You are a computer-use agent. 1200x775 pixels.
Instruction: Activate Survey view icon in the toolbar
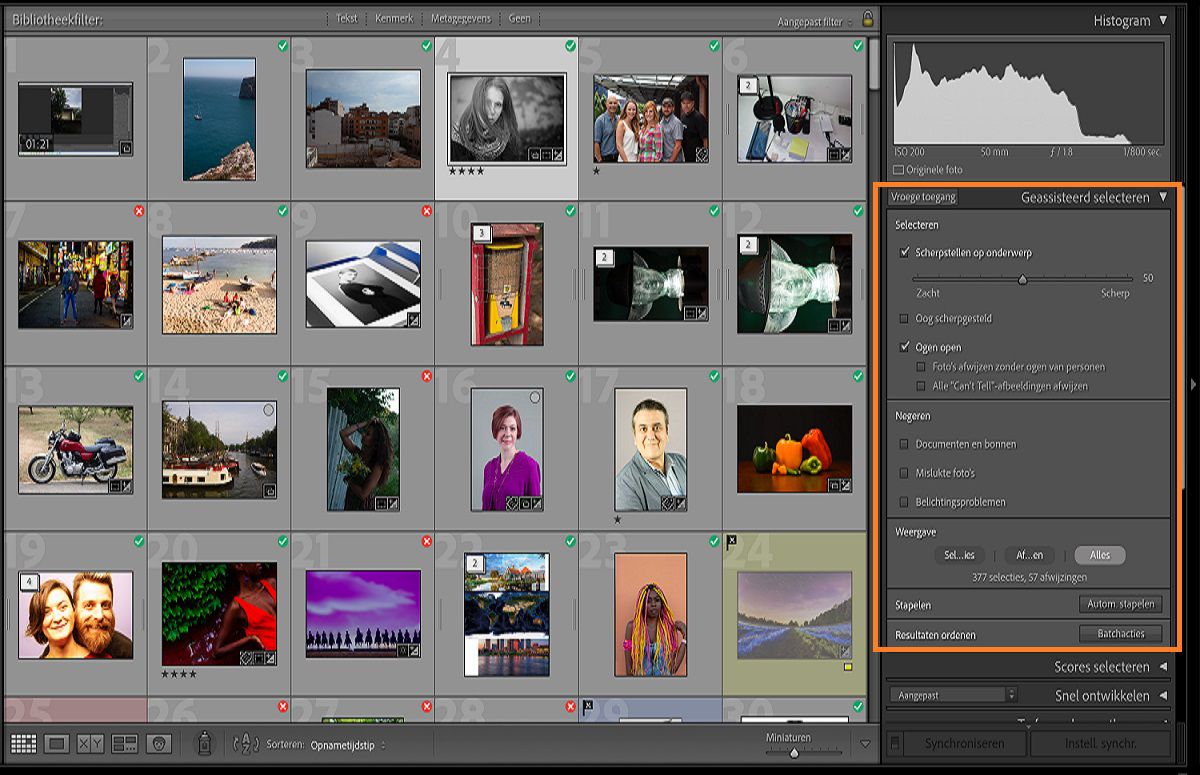click(x=122, y=742)
